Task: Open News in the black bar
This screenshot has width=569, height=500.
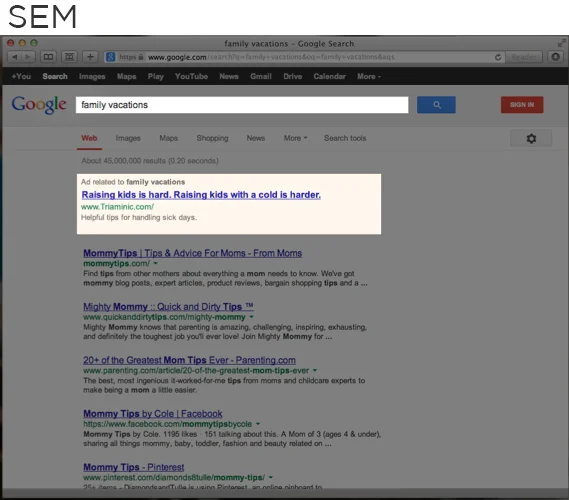Action: [x=229, y=77]
